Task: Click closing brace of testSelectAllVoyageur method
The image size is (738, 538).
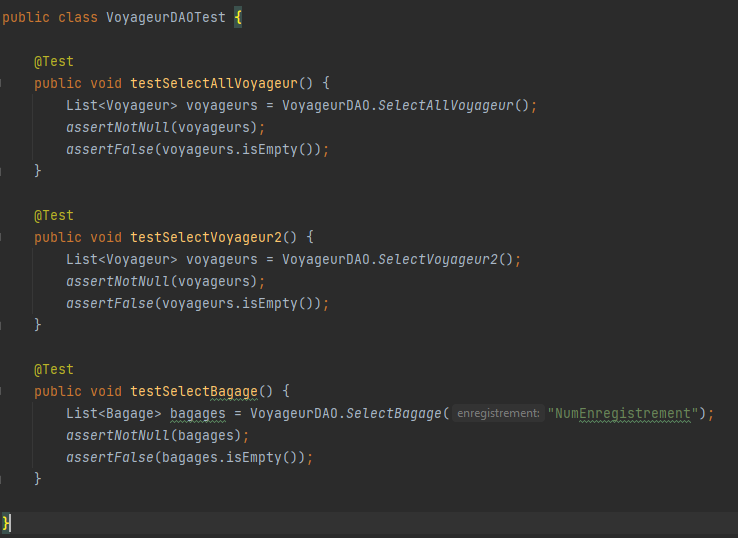Action: [x=38, y=171]
